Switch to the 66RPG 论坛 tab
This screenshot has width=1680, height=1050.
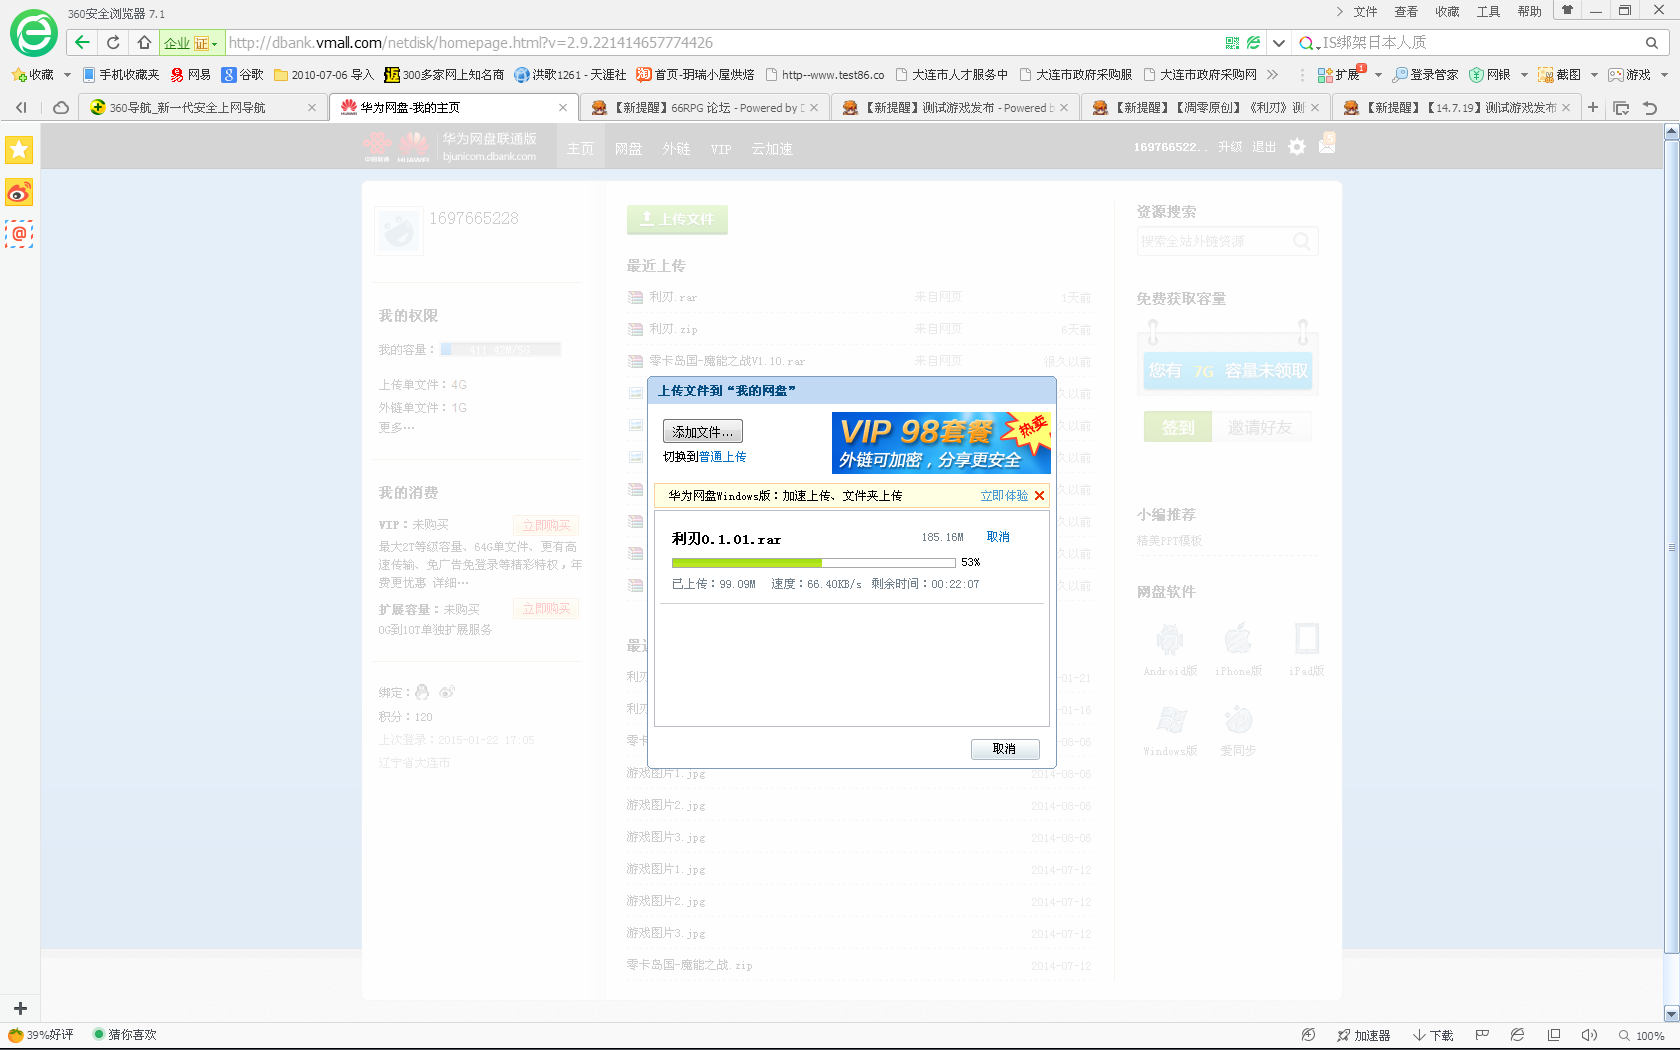[706, 107]
